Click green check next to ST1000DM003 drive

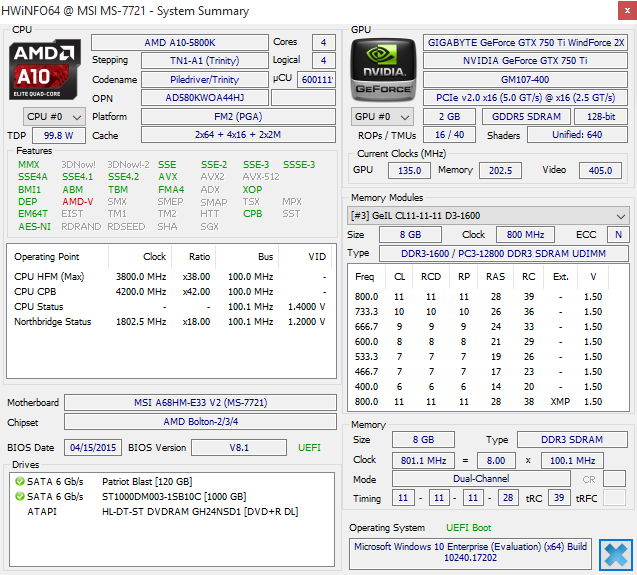coord(20,497)
